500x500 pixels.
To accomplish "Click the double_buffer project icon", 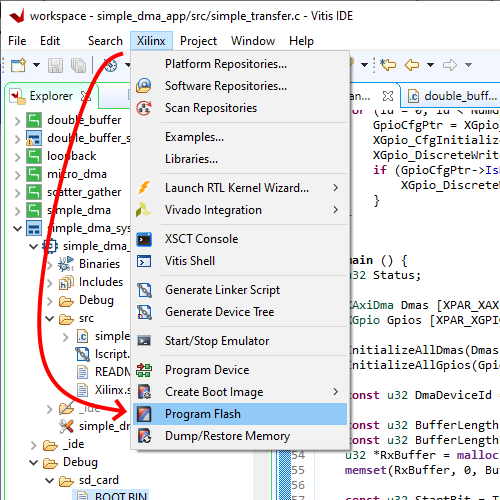I will [34, 120].
